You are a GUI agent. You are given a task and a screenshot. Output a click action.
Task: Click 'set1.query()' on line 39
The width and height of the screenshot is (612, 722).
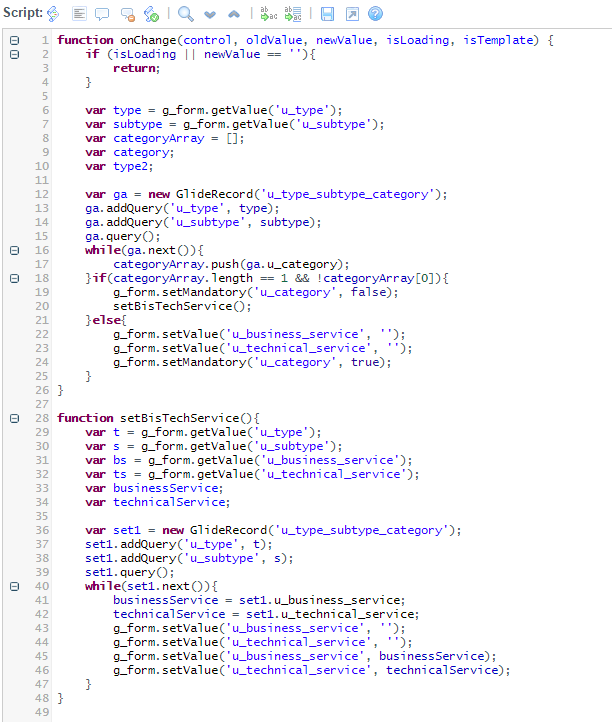click(x=128, y=573)
